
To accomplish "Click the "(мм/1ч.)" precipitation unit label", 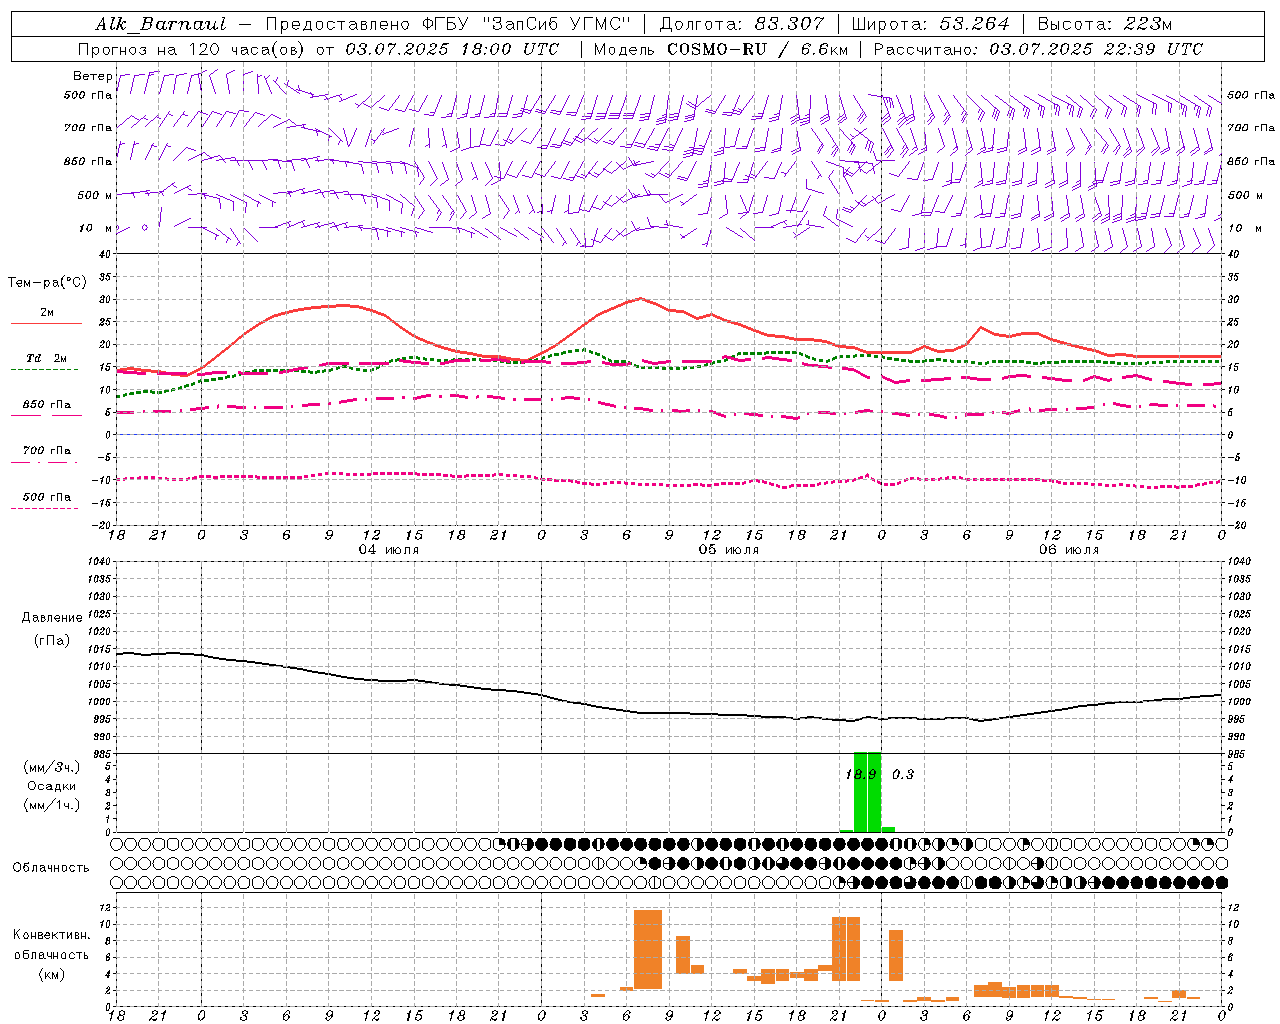I will [x=52, y=805].
